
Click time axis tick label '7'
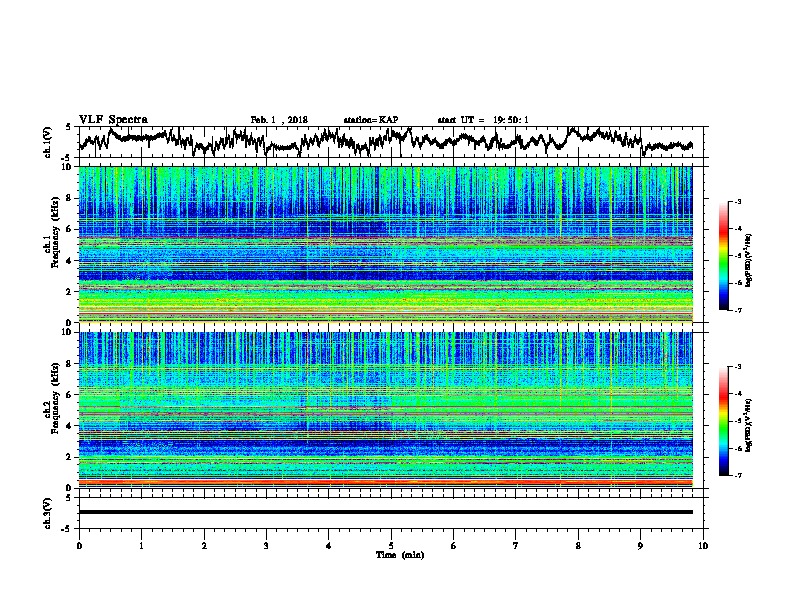[516, 546]
